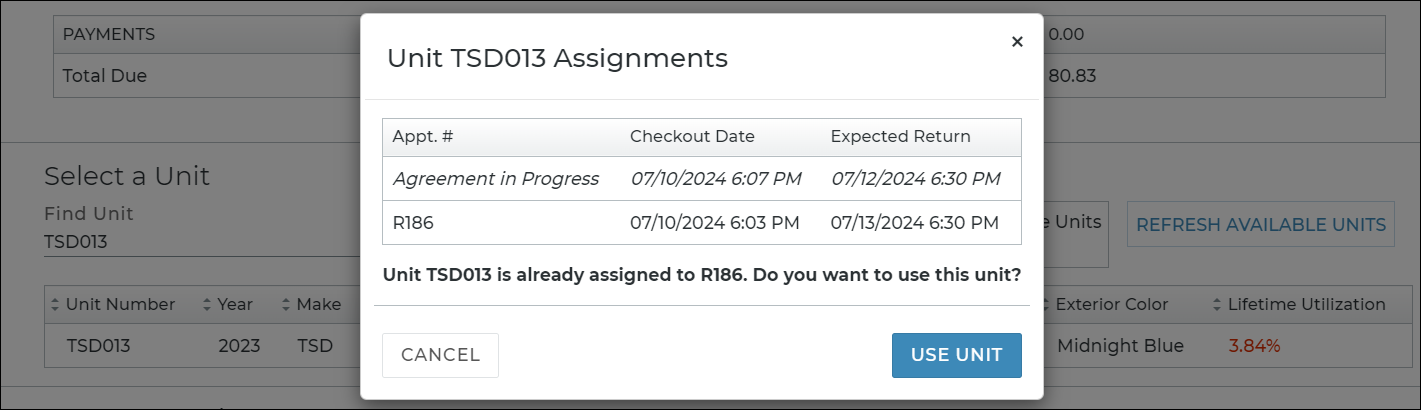1421x410 pixels.
Task: Click sort arrows beside Exterior Color
Action: [x=1045, y=304]
